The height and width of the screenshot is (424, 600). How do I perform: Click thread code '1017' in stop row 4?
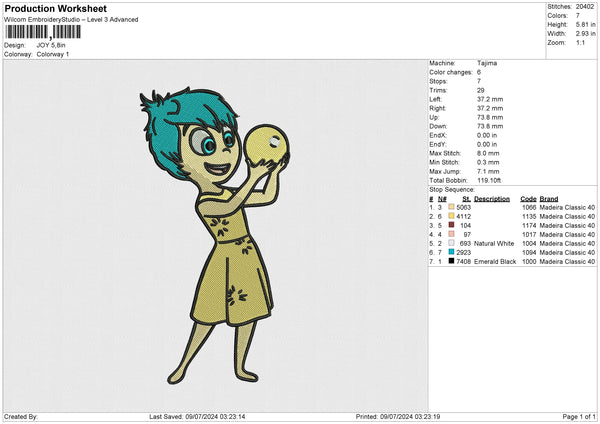click(x=529, y=234)
